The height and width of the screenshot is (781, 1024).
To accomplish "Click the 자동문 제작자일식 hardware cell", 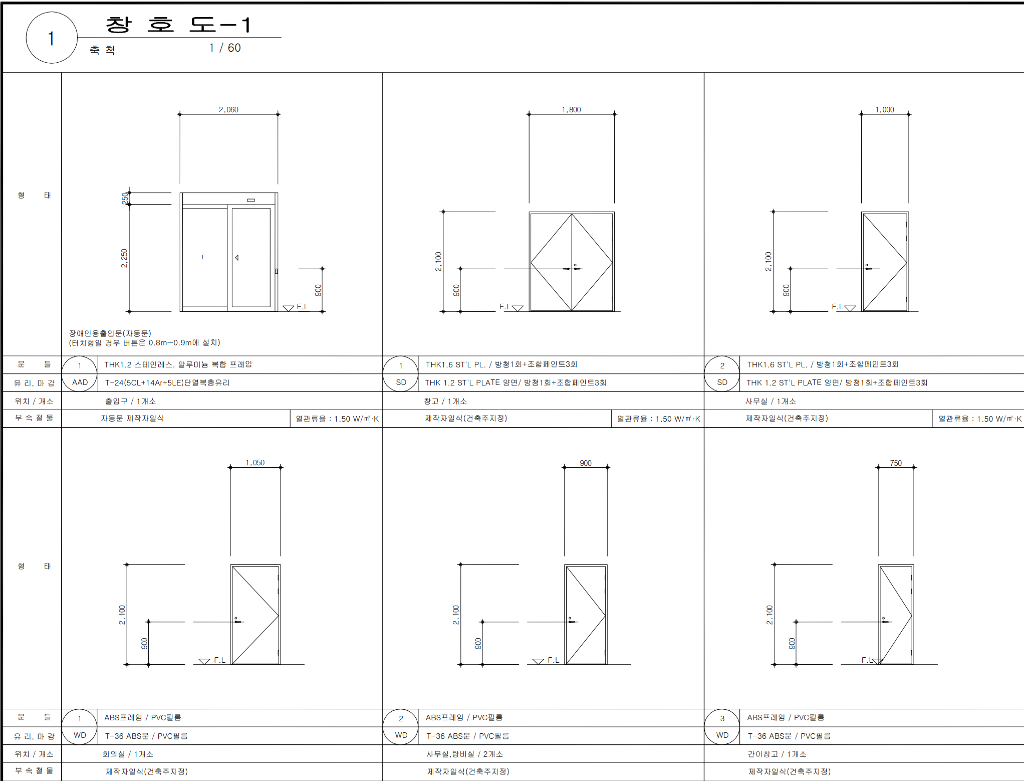I will [132, 418].
